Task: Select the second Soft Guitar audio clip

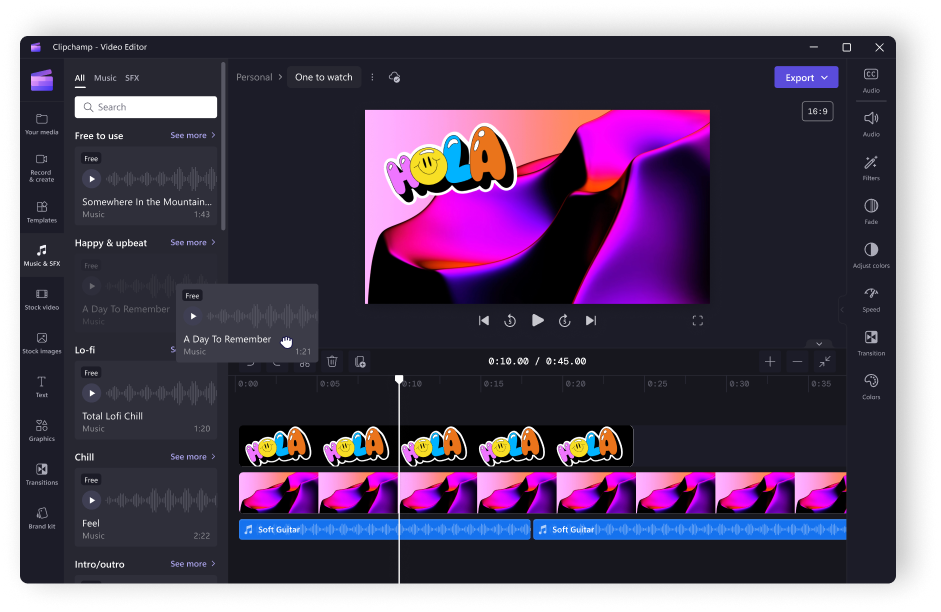Action: 690,529
